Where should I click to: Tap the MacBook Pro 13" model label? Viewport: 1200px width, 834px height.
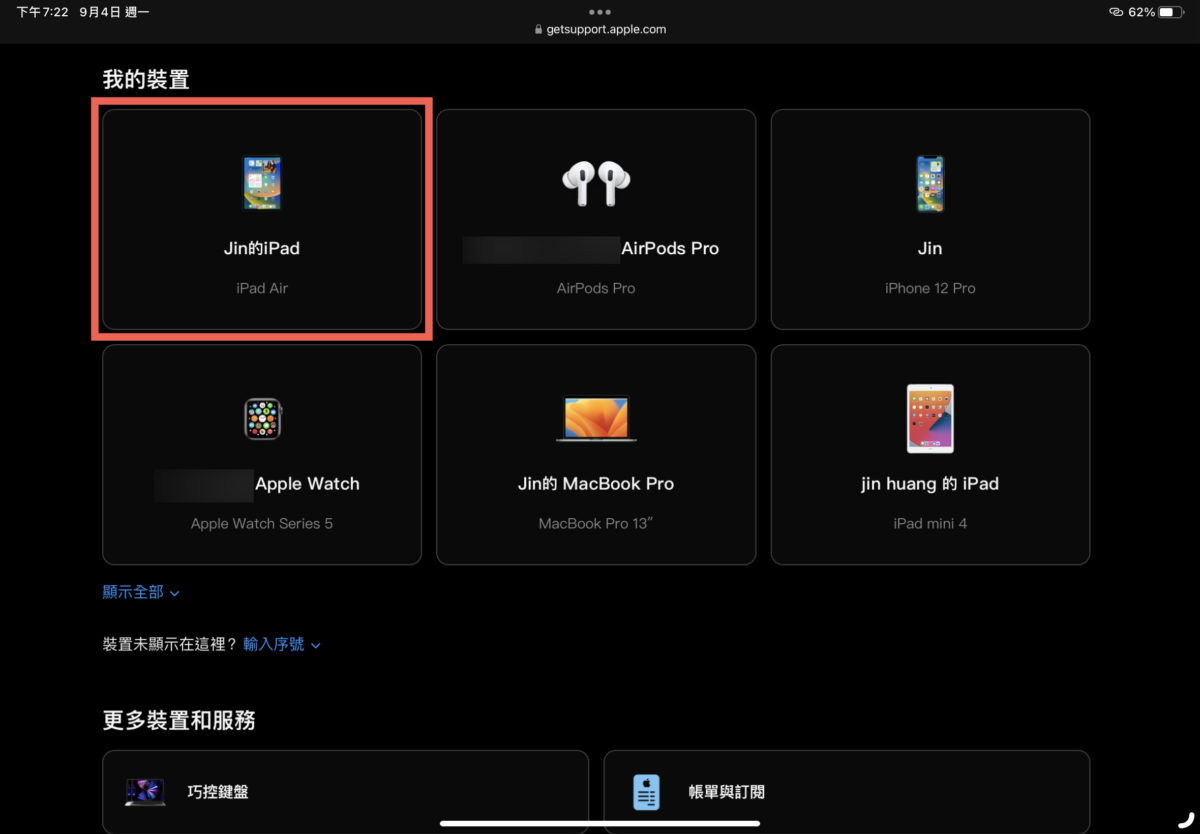(596, 523)
